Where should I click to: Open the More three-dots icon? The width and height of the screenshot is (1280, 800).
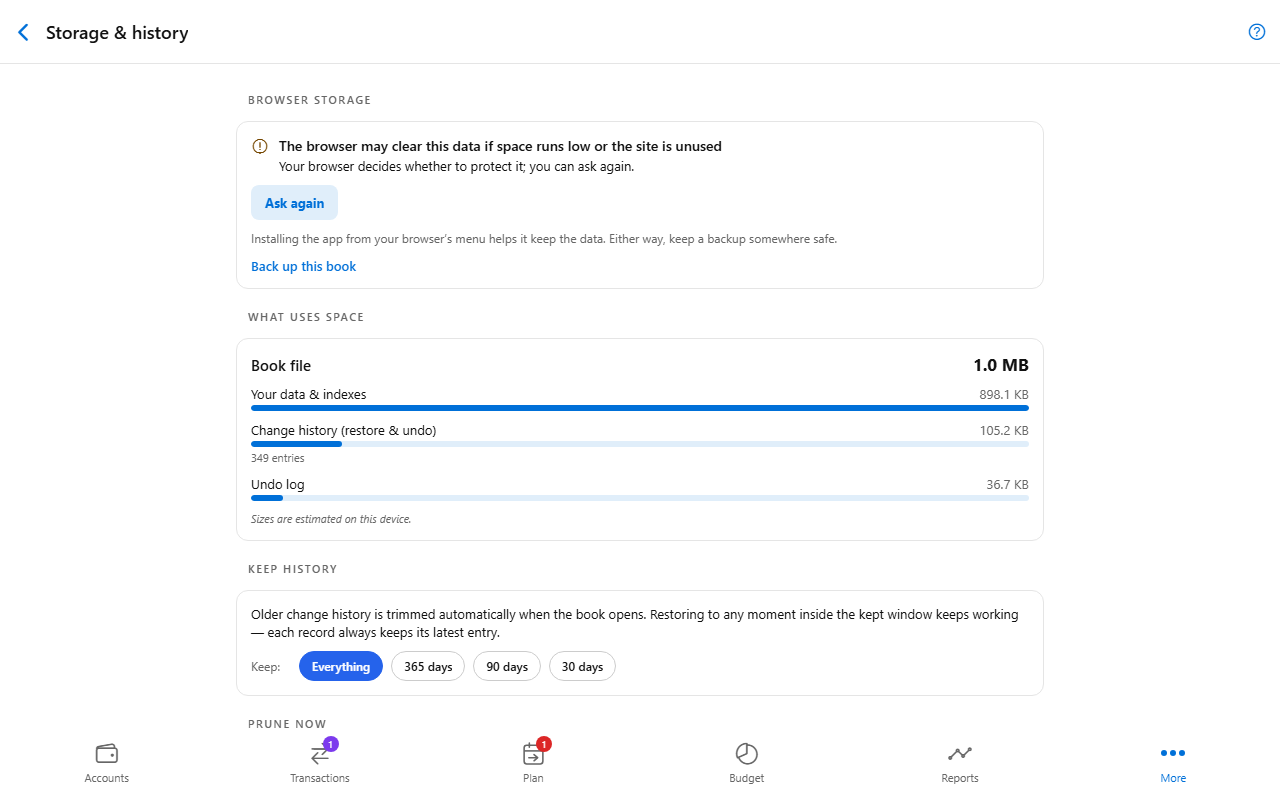pos(1173,753)
